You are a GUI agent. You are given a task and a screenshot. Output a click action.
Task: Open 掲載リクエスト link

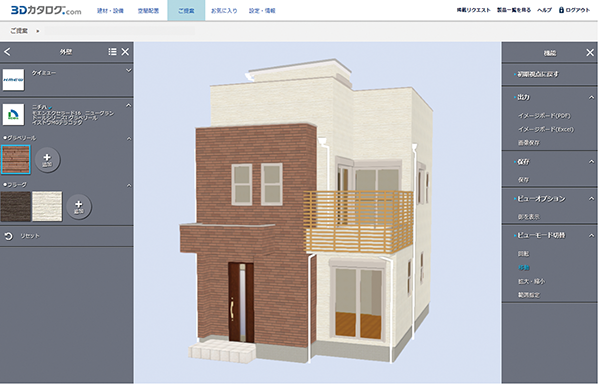473,10
